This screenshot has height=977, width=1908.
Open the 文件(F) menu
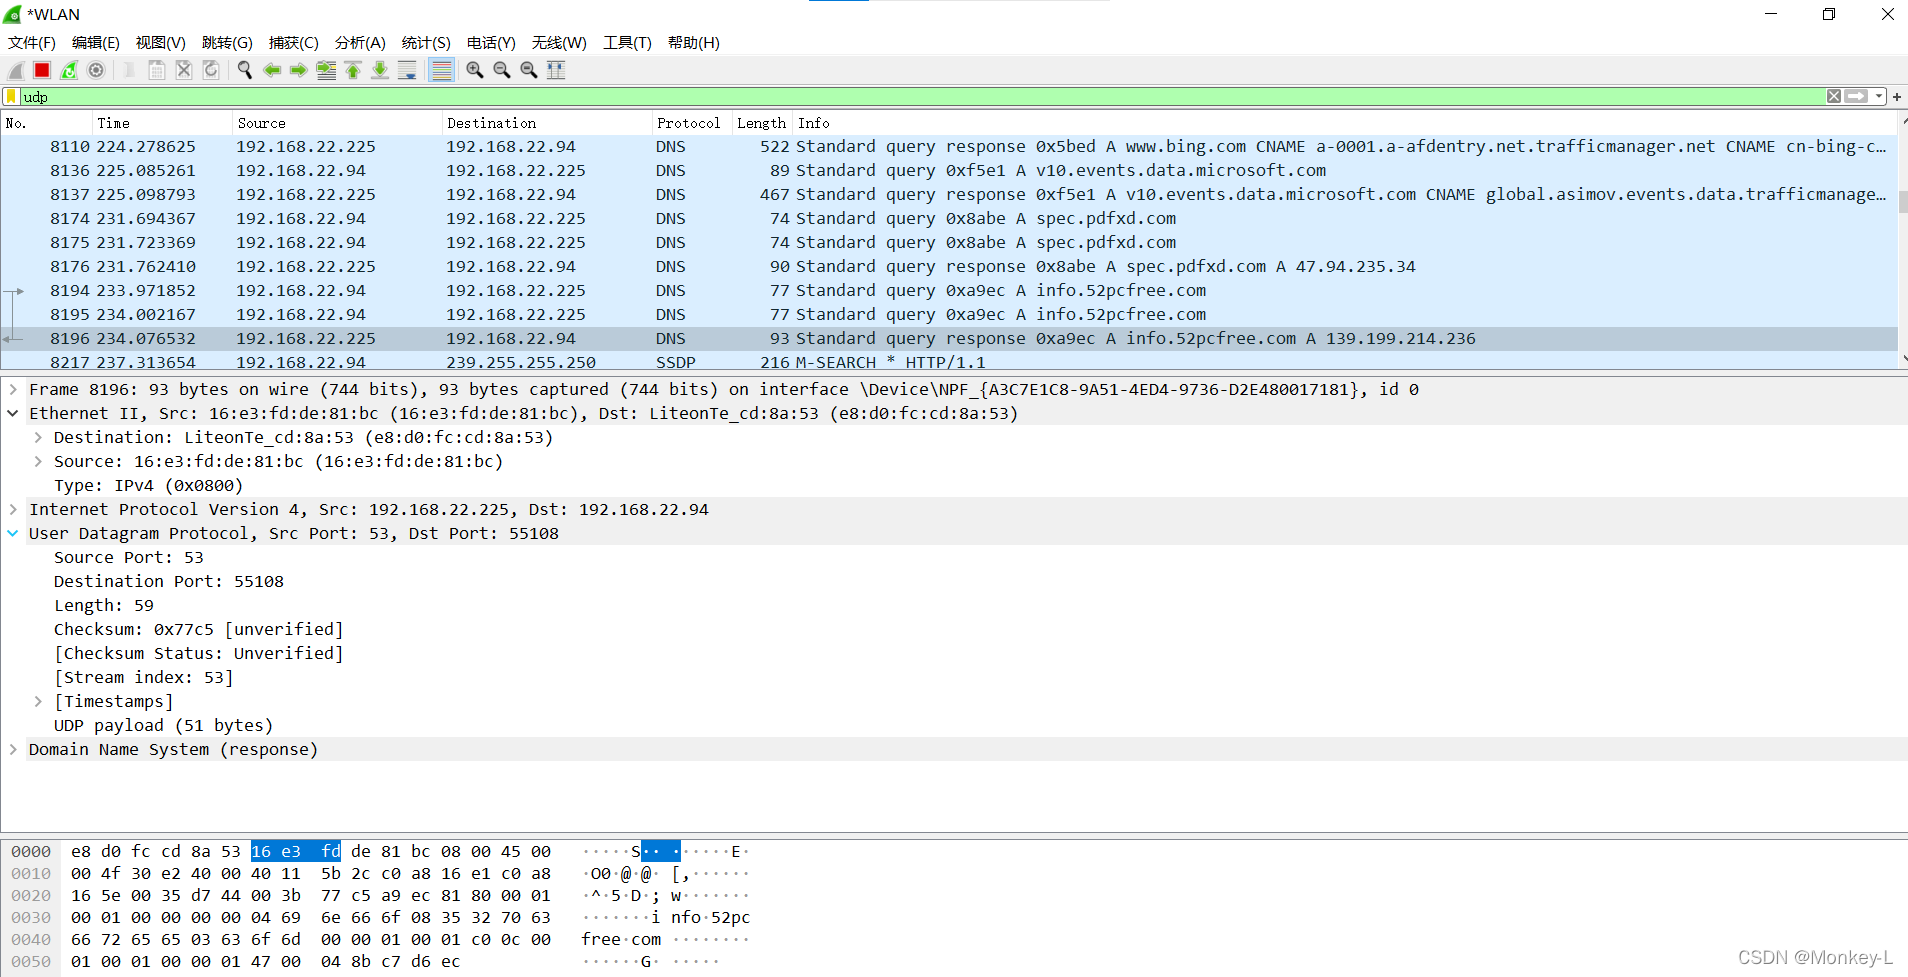click(32, 43)
